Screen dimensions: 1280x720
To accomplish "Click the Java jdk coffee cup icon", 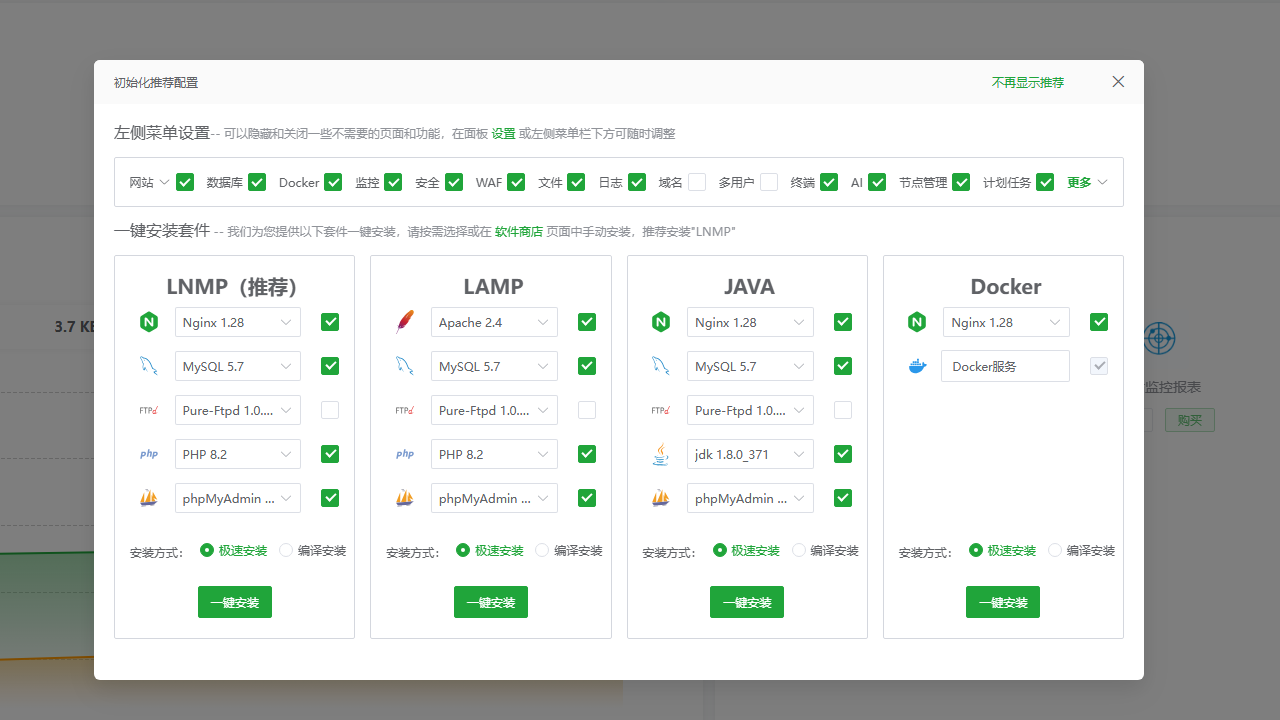I will (x=661, y=454).
